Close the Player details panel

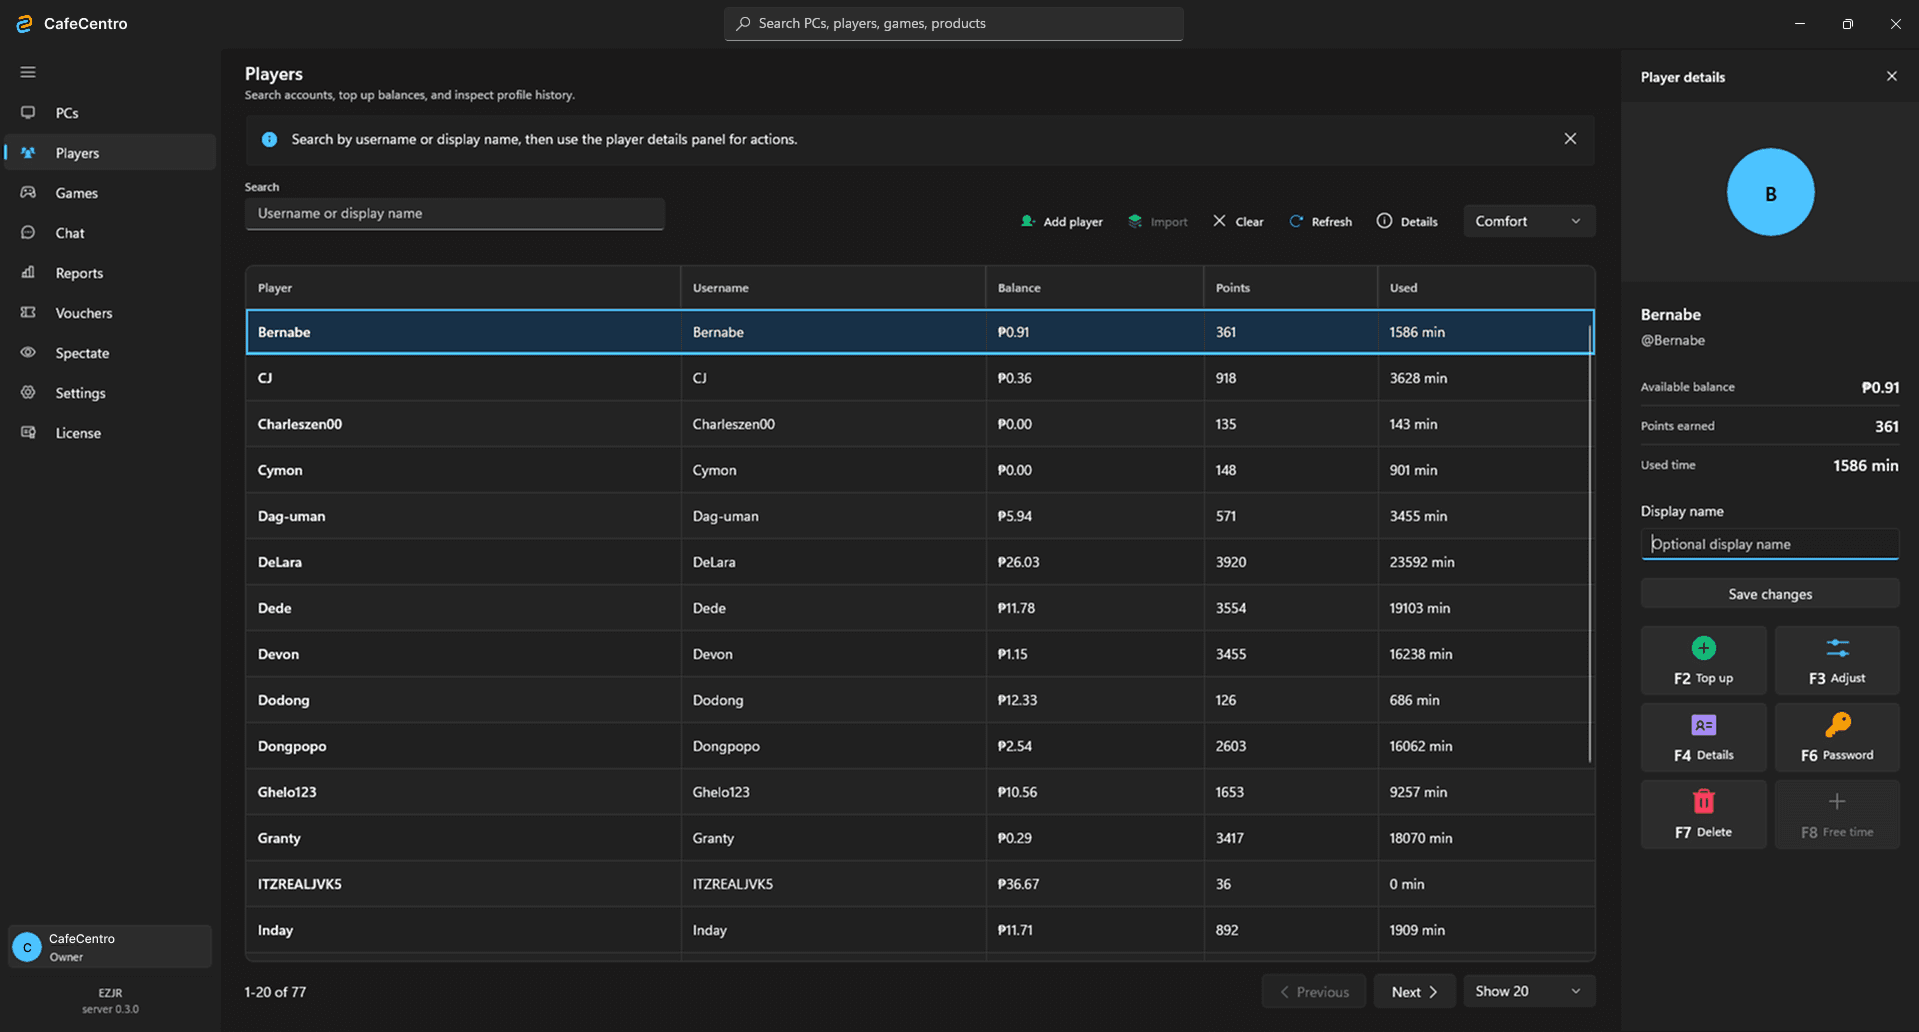tap(1891, 76)
